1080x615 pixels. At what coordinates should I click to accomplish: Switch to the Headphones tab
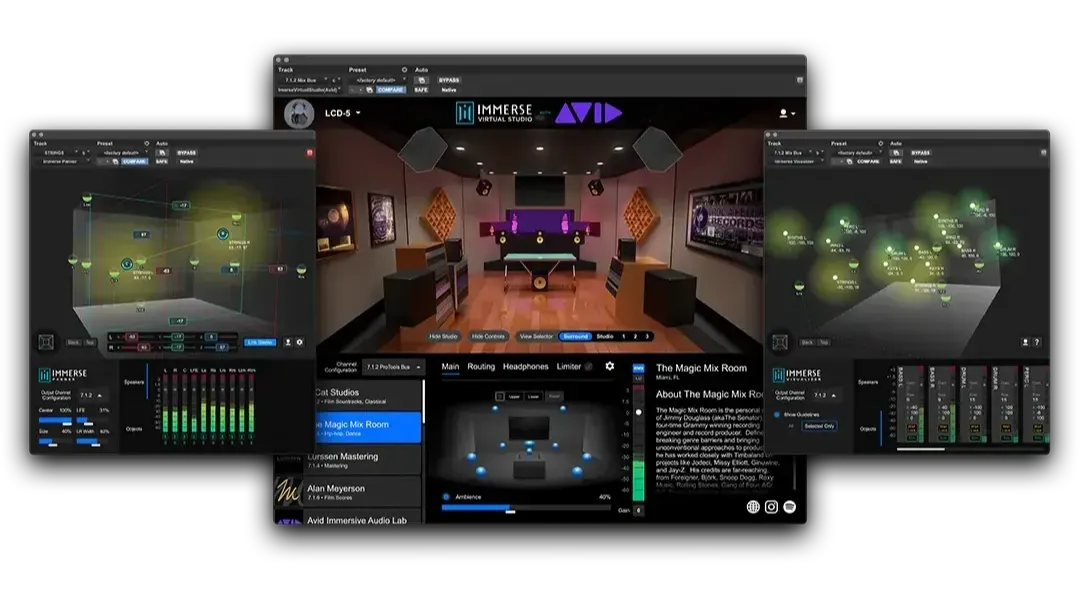[x=526, y=367]
